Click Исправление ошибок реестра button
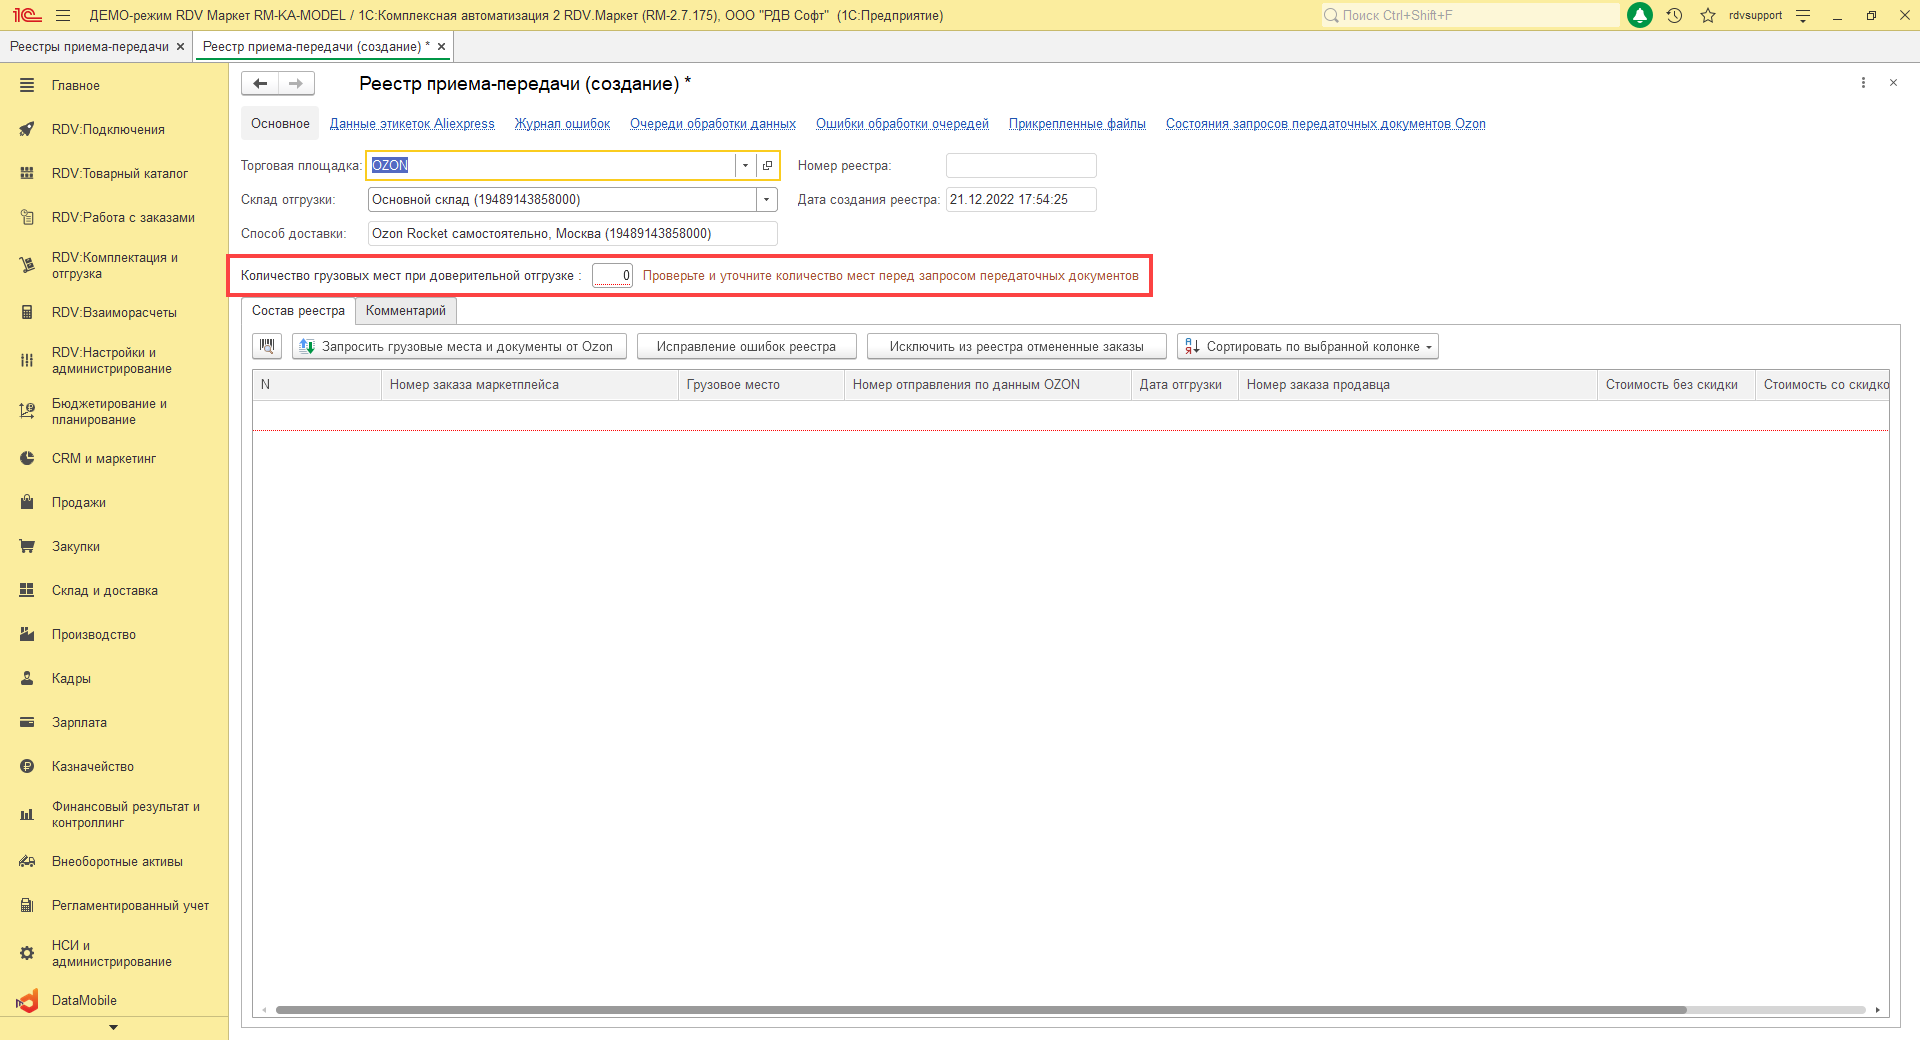 tap(746, 347)
